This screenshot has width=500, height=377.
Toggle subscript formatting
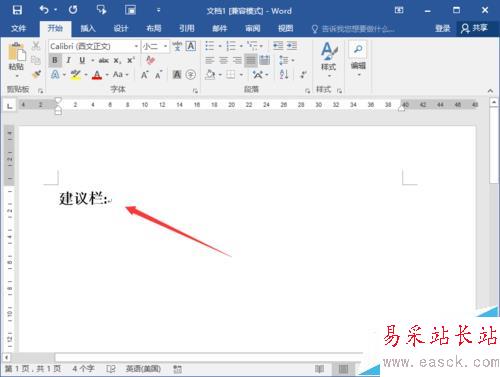(x=117, y=61)
